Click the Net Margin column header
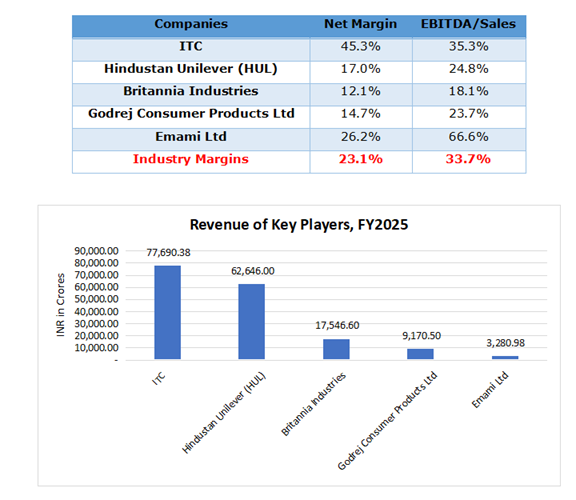The height and width of the screenshot is (500, 576). click(x=360, y=24)
